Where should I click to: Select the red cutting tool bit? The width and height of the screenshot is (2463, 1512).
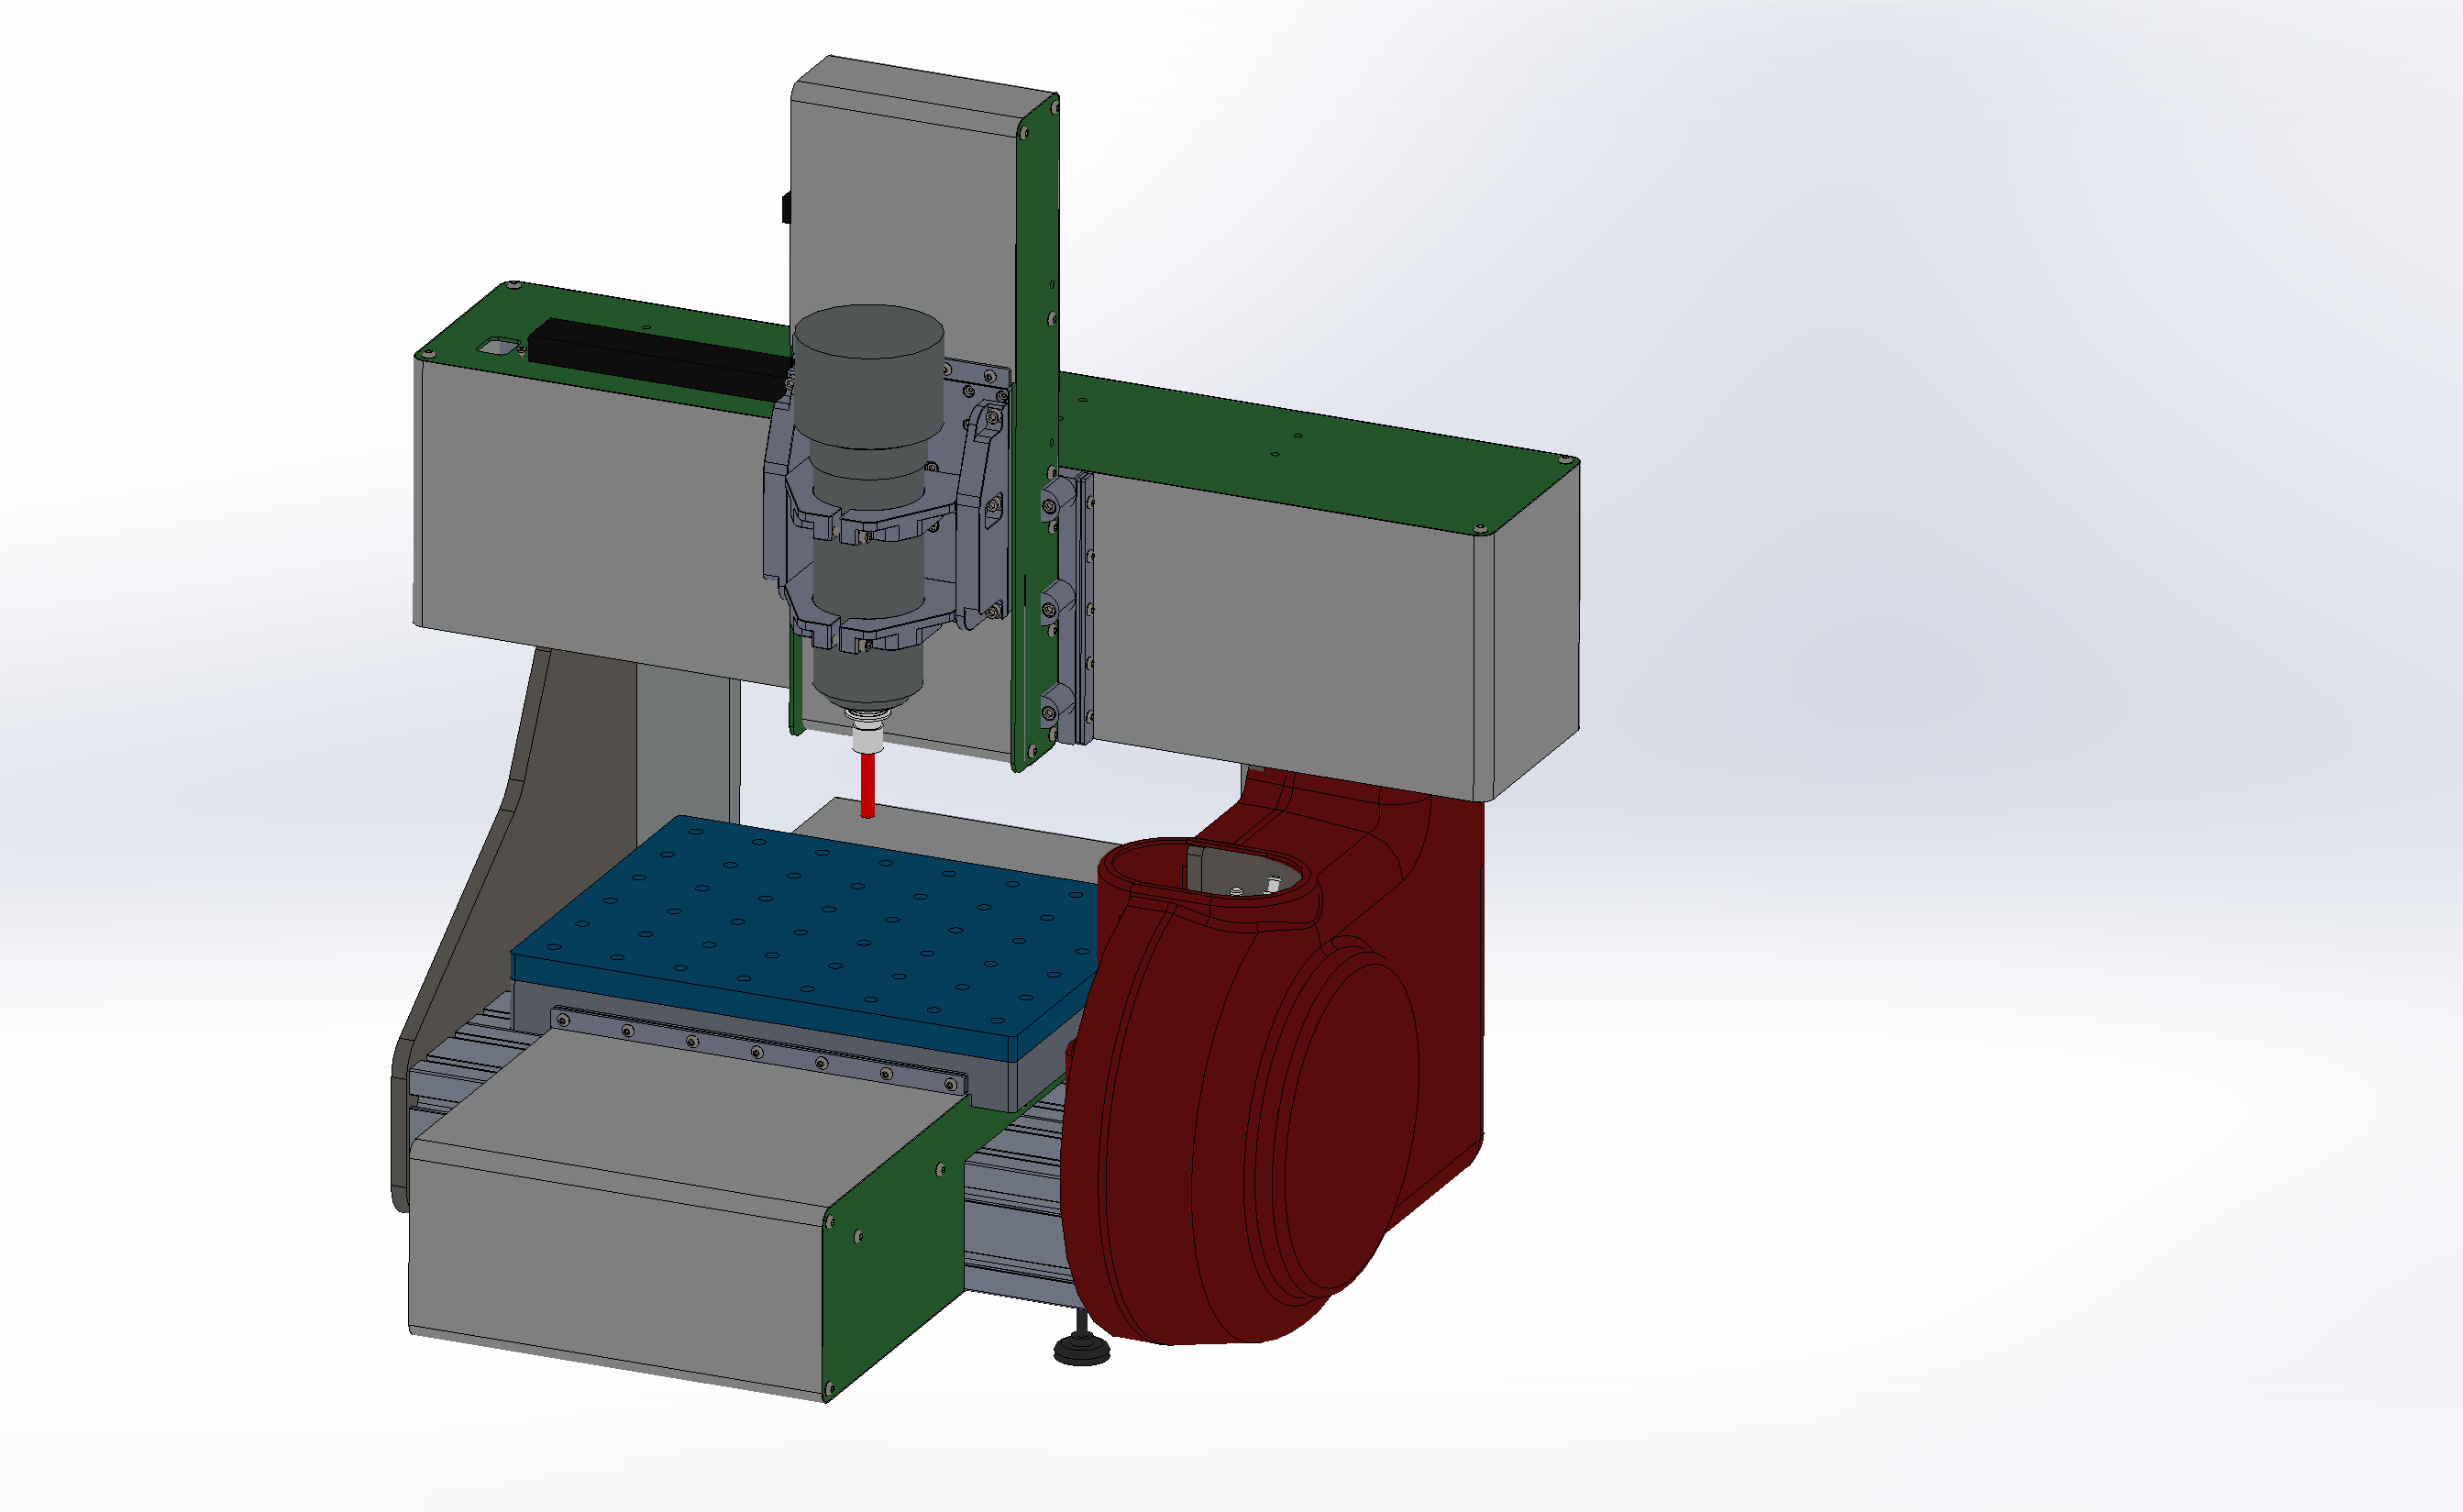point(868,786)
